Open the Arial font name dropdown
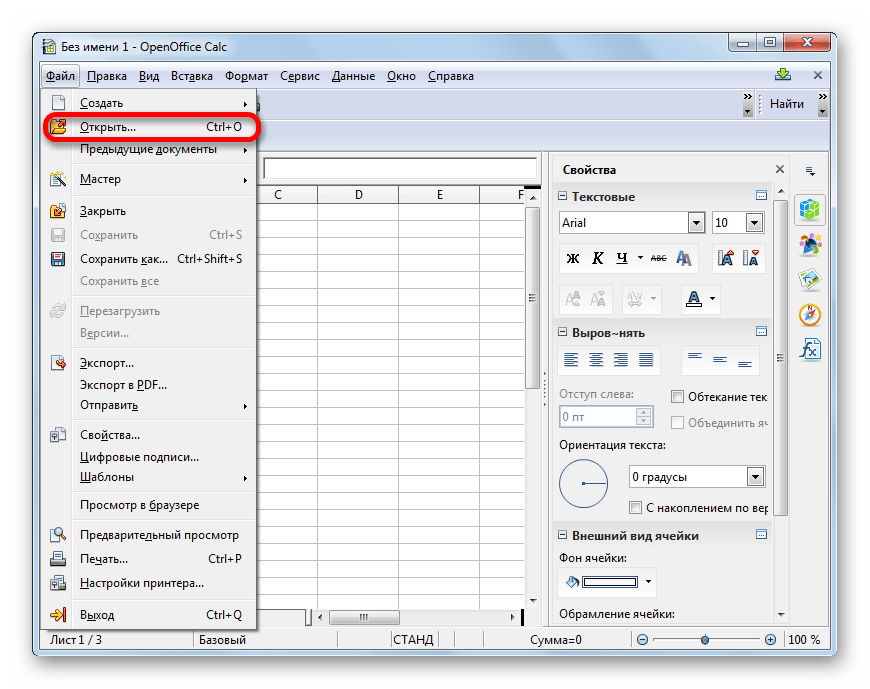 pos(696,223)
